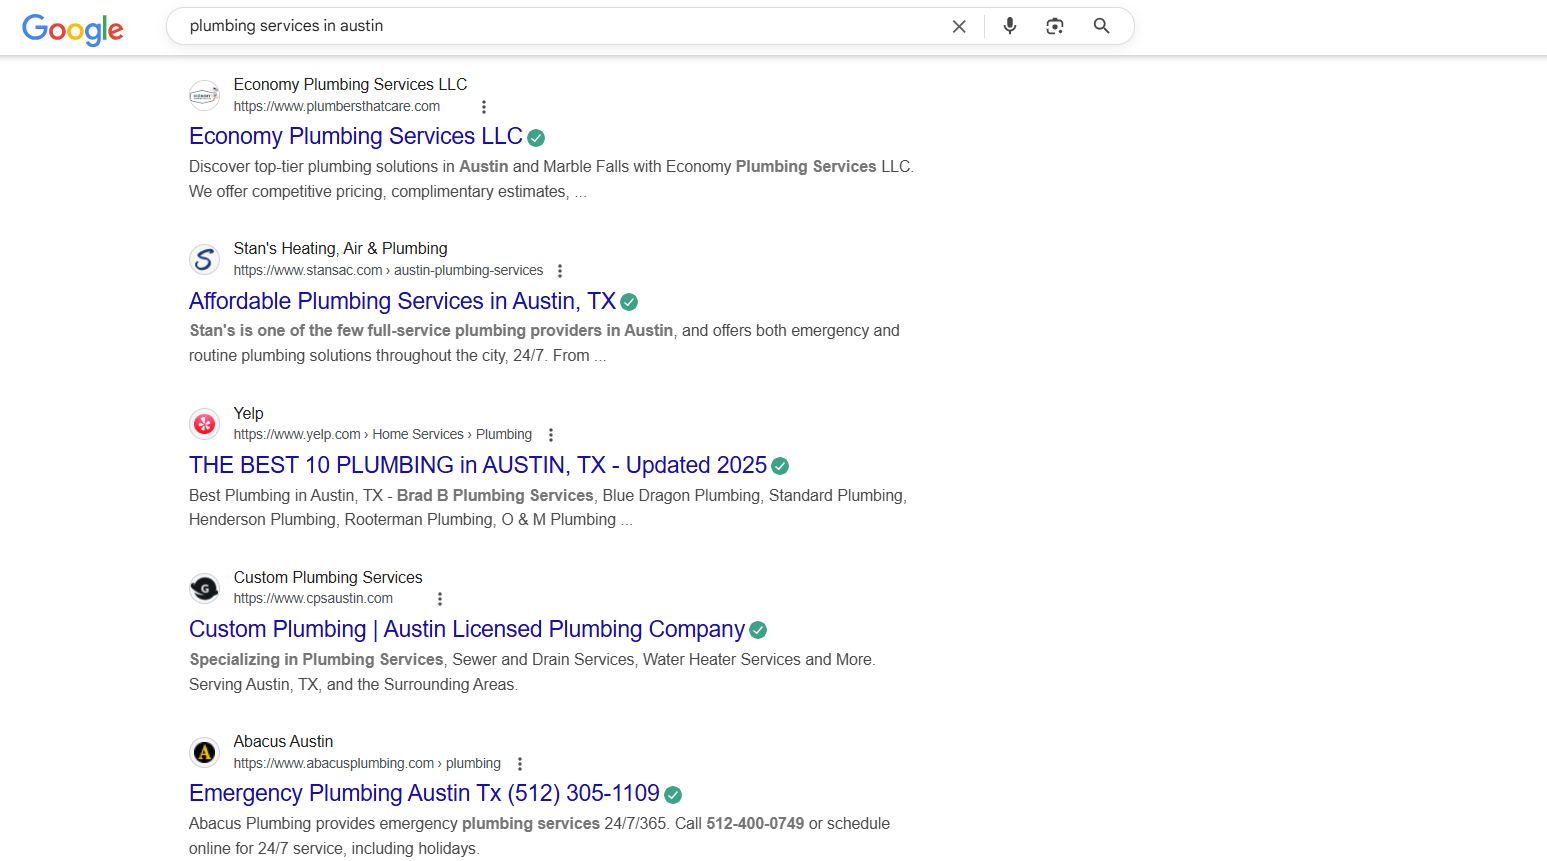Click site name Economy Plumbing Services LLC
This screenshot has height=861, width=1547.
click(x=350, y=84)
